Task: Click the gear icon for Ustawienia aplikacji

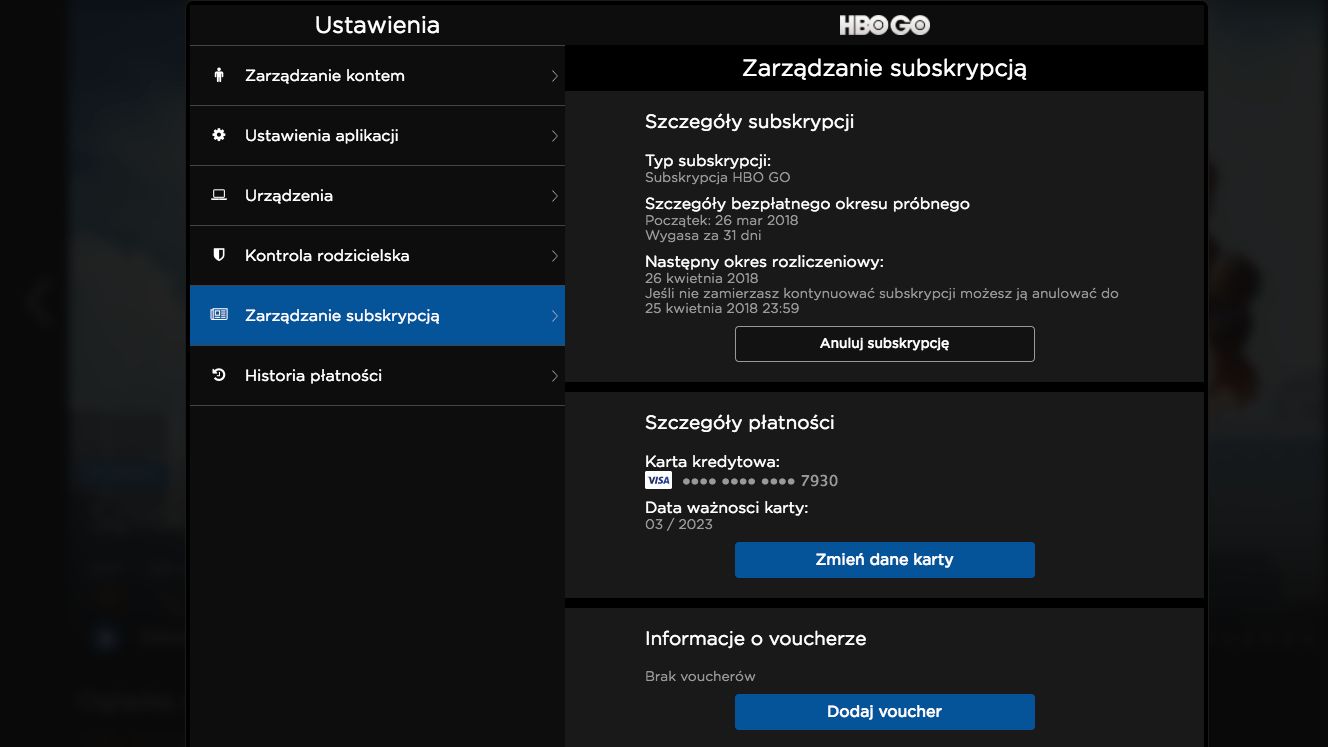Action: [x=219, y=135]
